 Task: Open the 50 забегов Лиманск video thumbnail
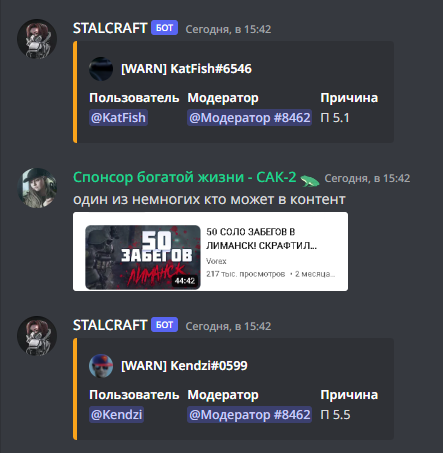pos(143,257)
